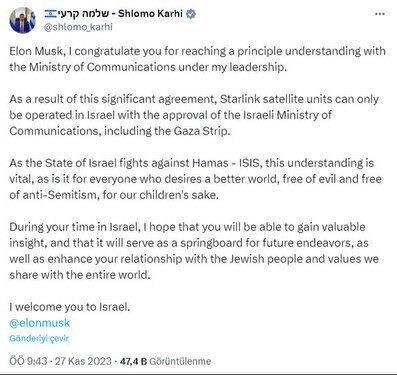Viewport: 397px width, 375px height.
Task: Open the Shlomo Karhi display name
Action: 150,13
